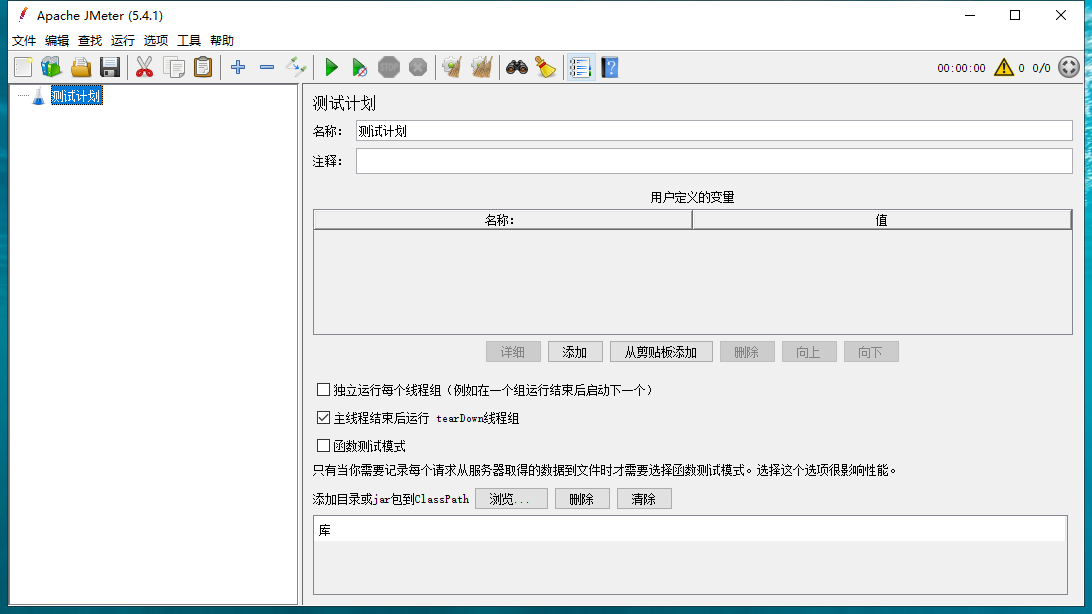The height and width of the screenshot is (614, 1092).
Task: Open the Templates icon in toolbar
Action: [x=52, y=68]
